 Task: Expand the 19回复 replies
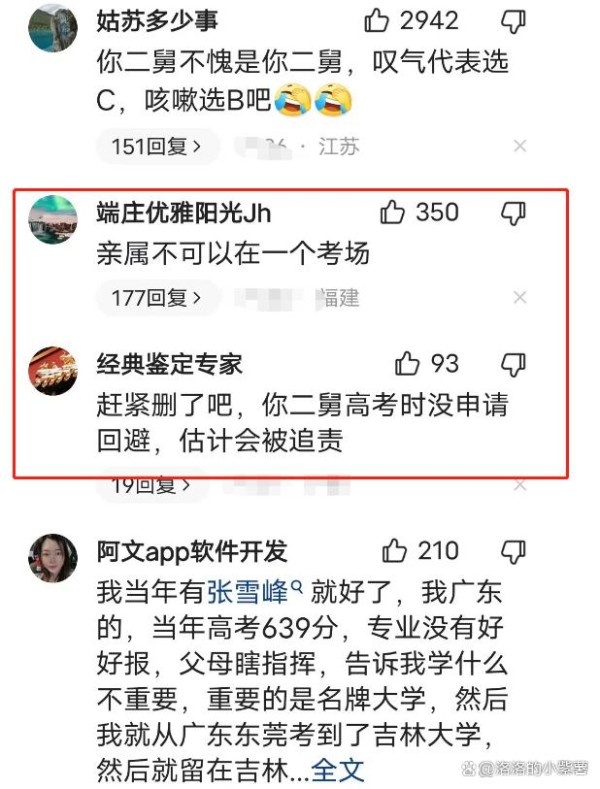[151, 485]
